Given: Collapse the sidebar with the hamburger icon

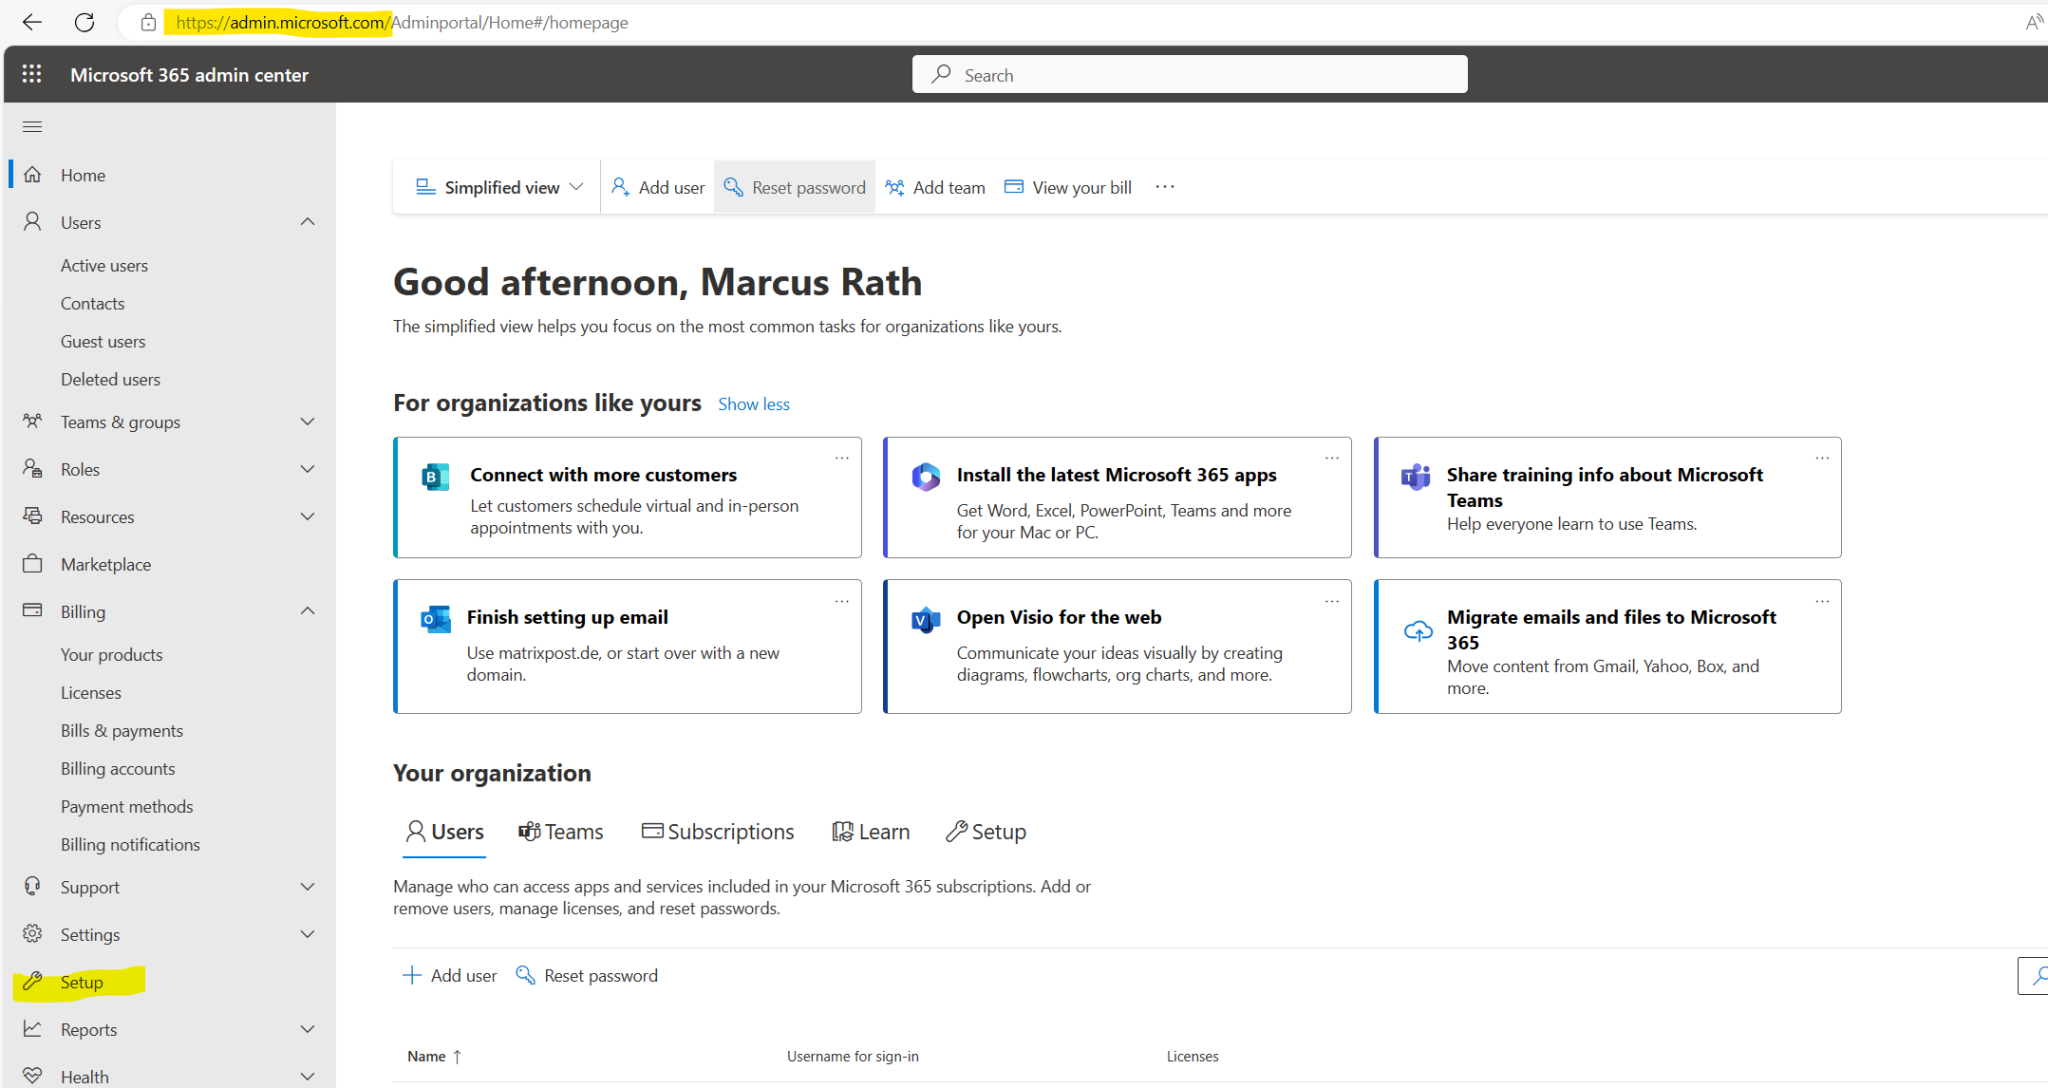Looking at the screenshot, I should coord(31,126).
